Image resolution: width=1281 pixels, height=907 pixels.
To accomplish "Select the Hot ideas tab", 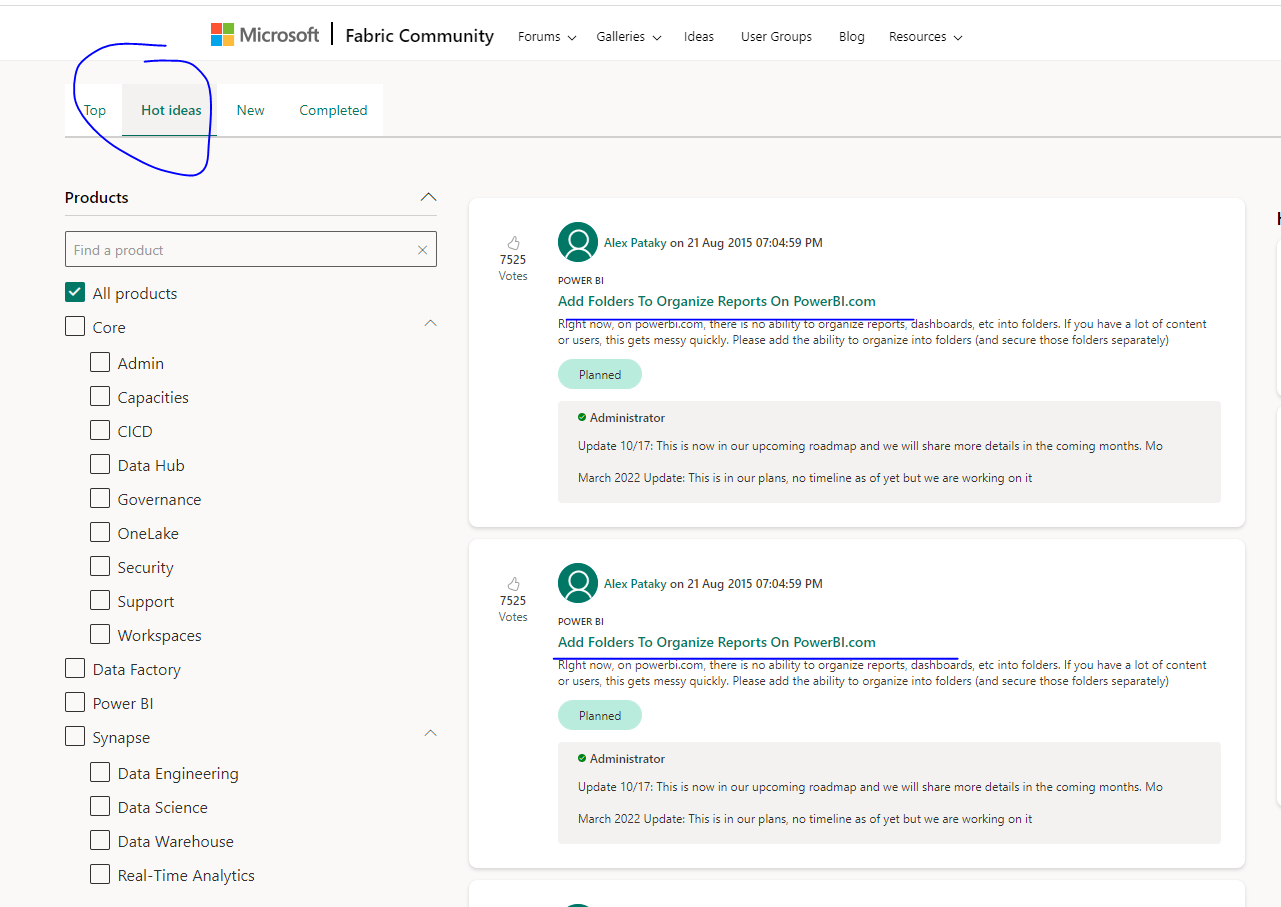I will click(x=171, y=110).
